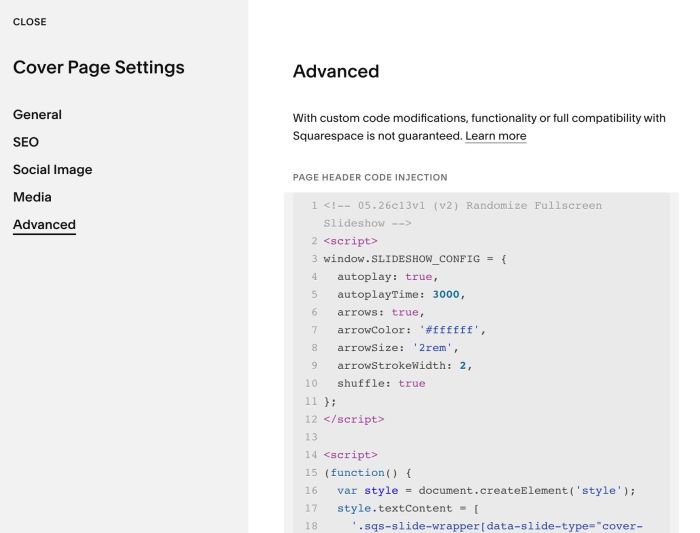Click the 'arrows: true' code line
Screen dimensions: 700x533
[380, 312]
